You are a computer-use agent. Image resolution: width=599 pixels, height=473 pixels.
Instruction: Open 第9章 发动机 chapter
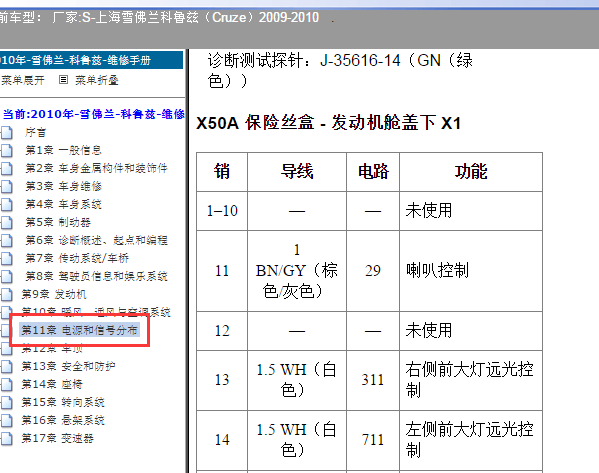point(54,294)
